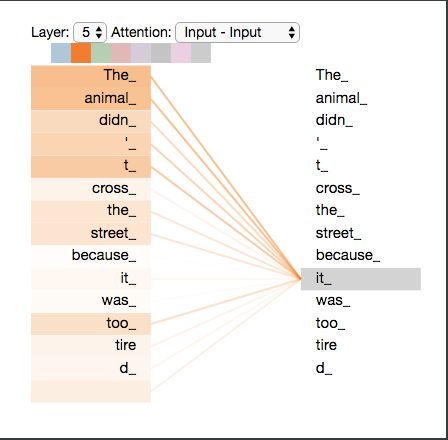448x440 pixels.
Task: Click the "too_" token in left column
Action: [x=91, y=324]
